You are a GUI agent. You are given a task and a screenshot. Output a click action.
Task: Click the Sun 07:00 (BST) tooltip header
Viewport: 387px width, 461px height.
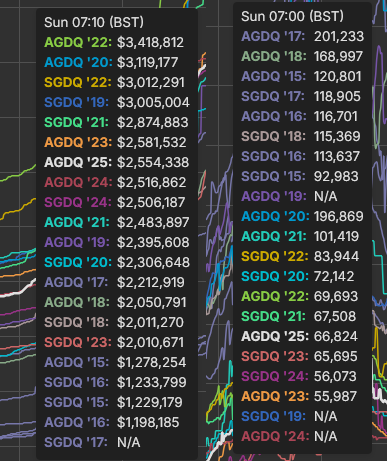[292, 16]
